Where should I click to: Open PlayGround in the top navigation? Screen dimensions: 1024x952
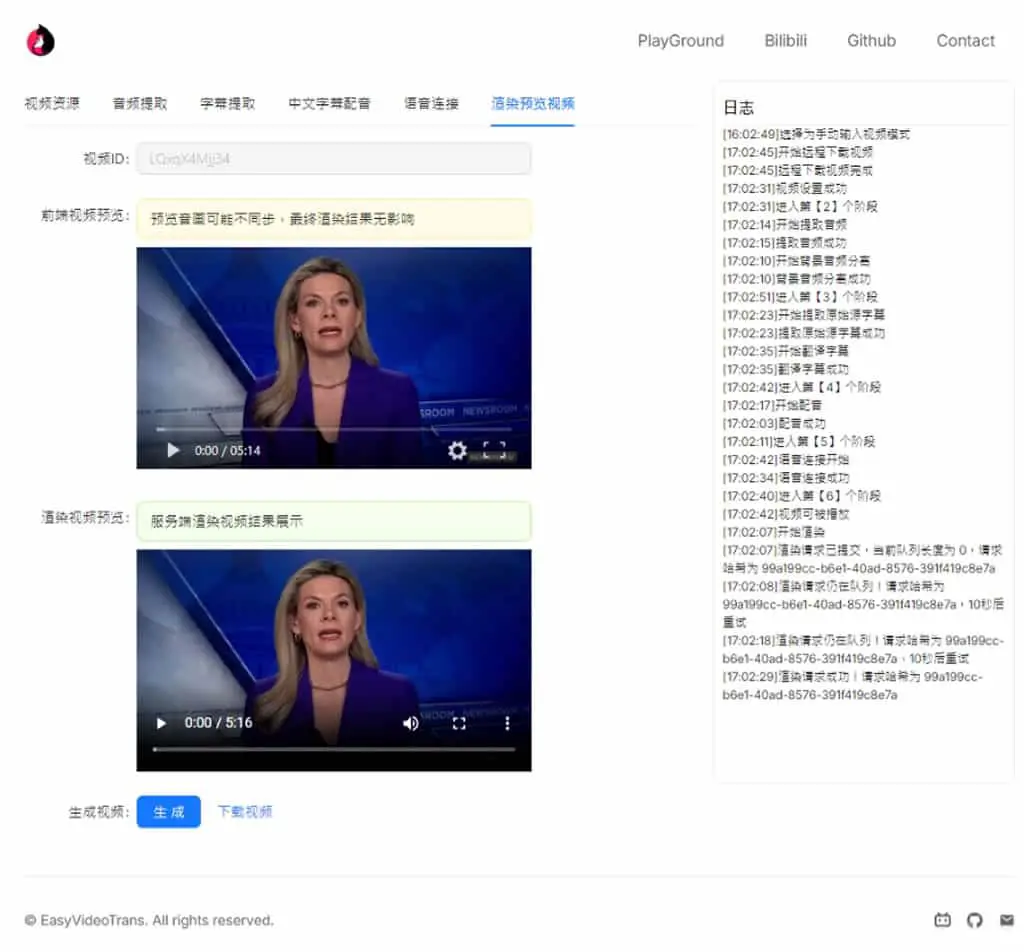coord(680,40)
